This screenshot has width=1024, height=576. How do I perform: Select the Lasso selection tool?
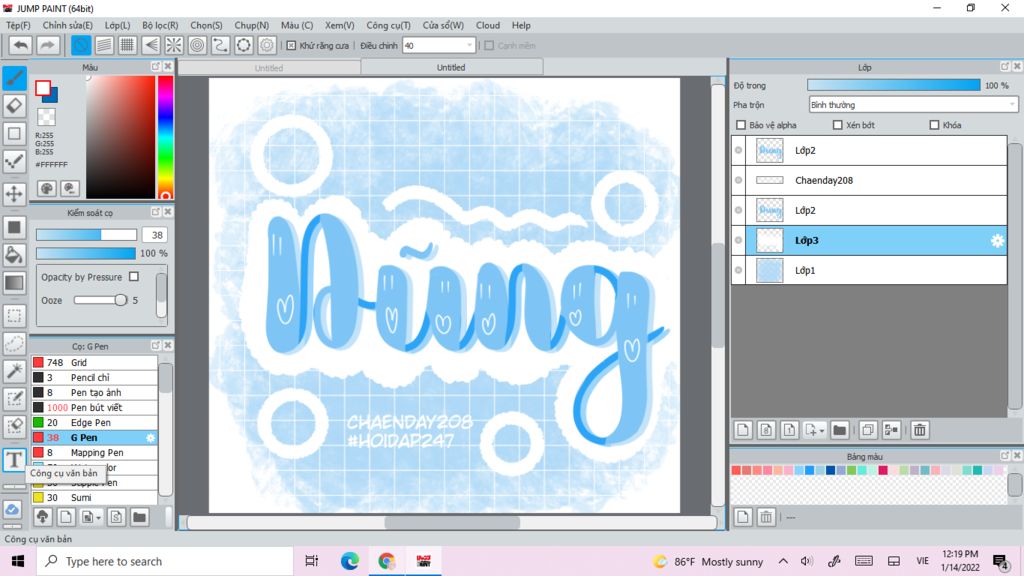[x=14, y=344]
